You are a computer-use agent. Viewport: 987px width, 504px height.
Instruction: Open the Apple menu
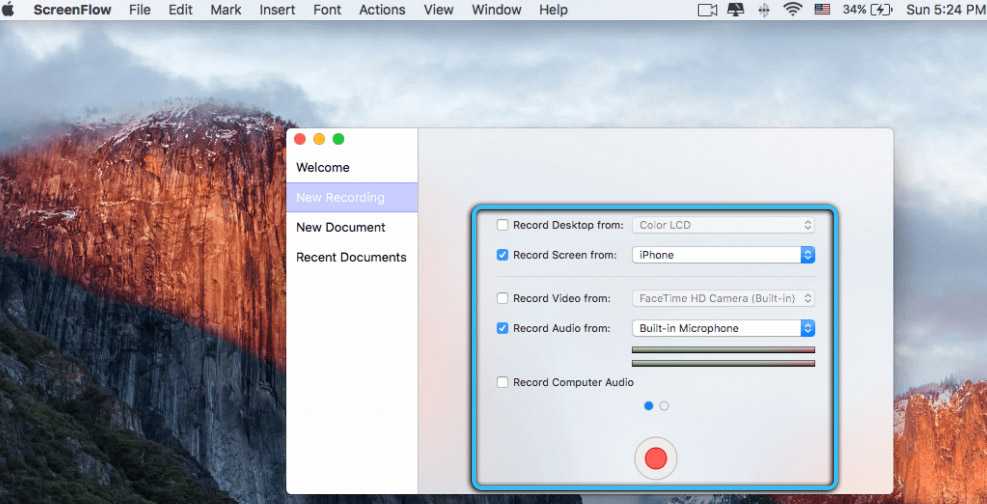coord(9,10)
